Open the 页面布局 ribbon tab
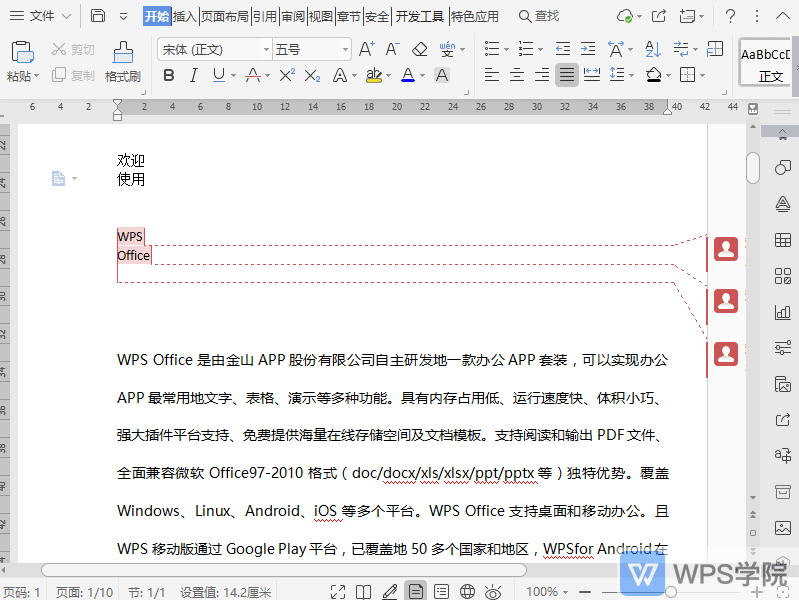The image size is (799, 600). point(224,16)
